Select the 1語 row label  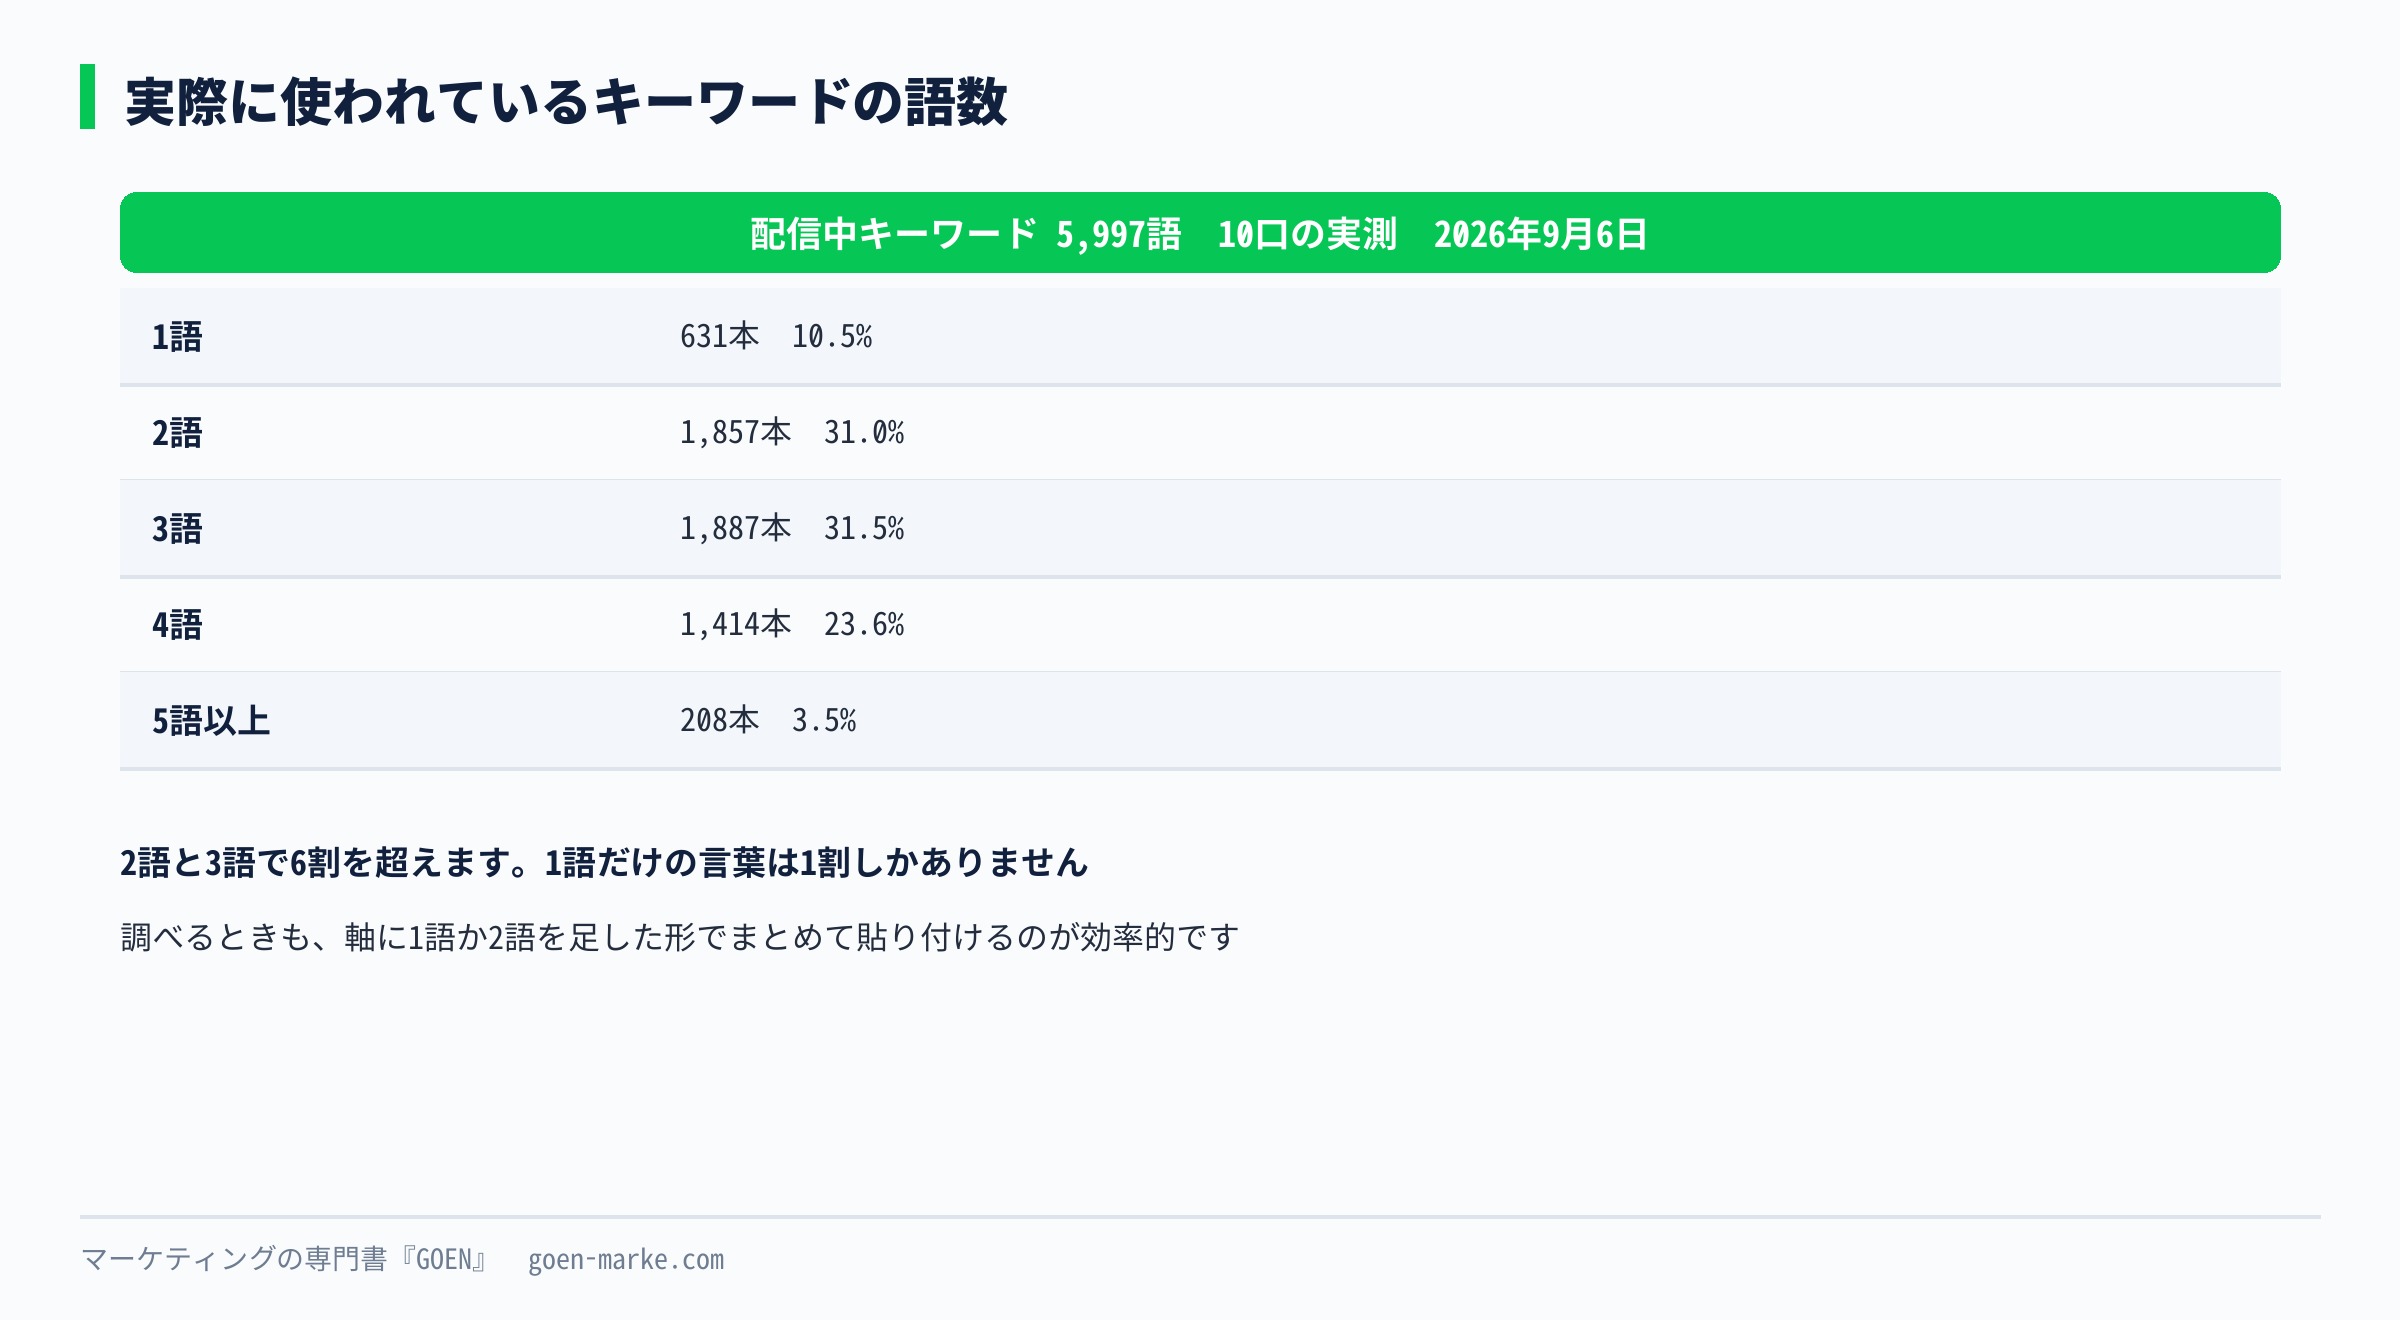click(x=177, y=337)
